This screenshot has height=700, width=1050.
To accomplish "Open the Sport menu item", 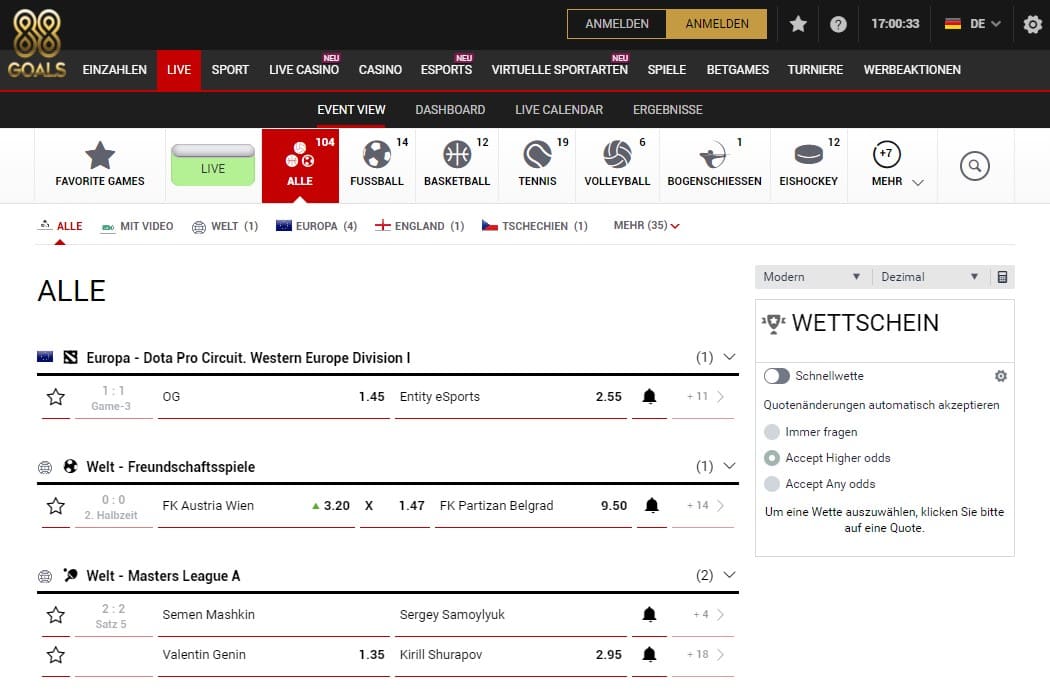I will coord(230,70).
